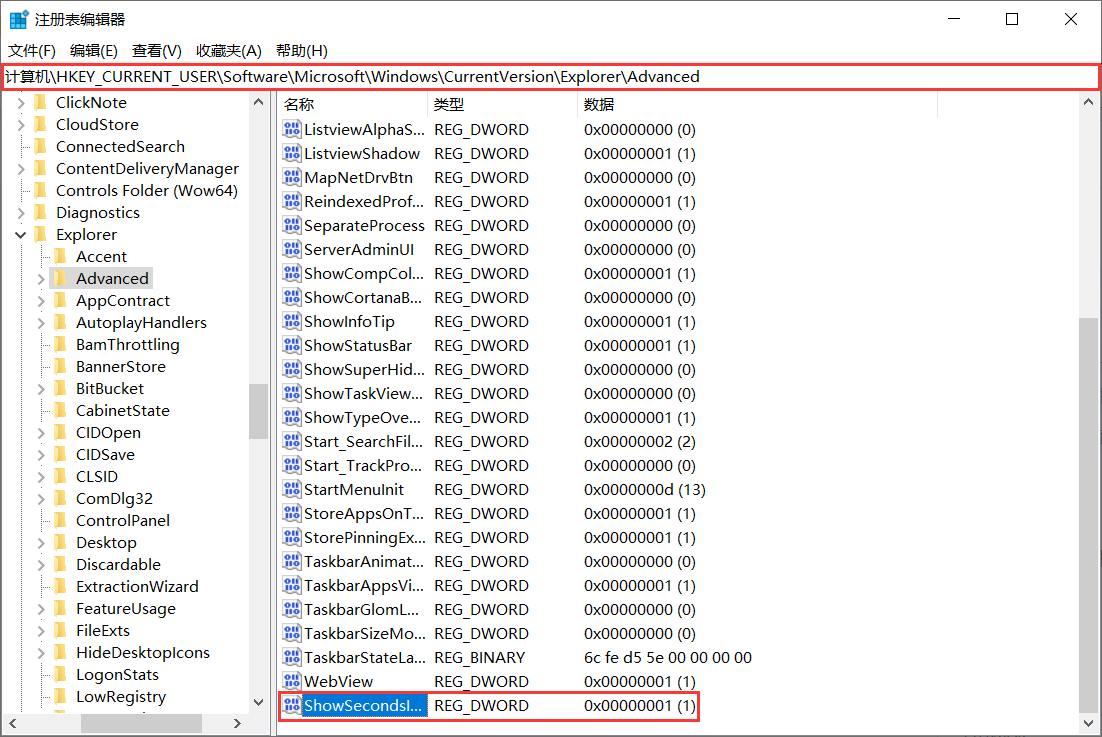Click the TaskbarAnimat... value icon

[292, 561]
